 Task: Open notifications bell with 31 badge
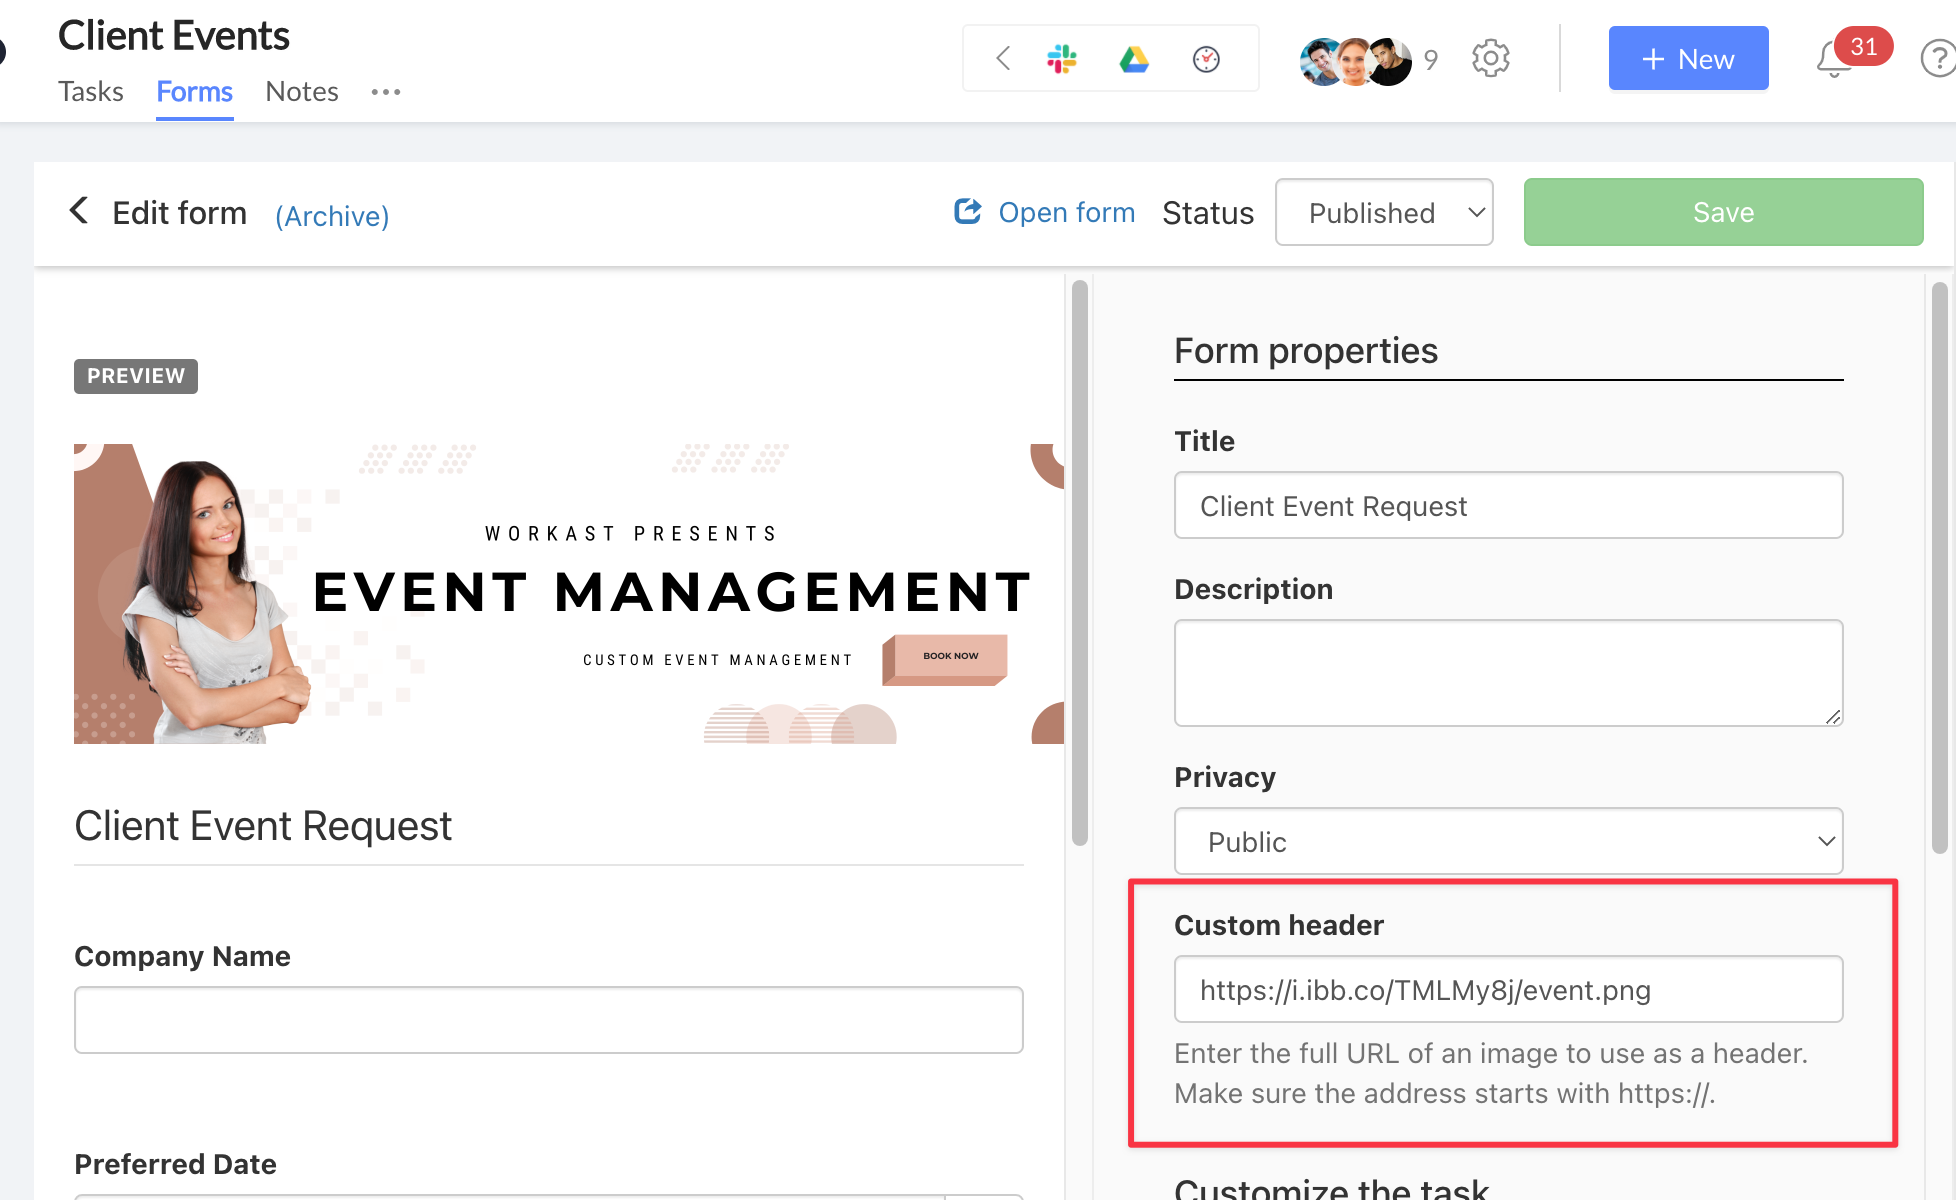[1833, 59]
